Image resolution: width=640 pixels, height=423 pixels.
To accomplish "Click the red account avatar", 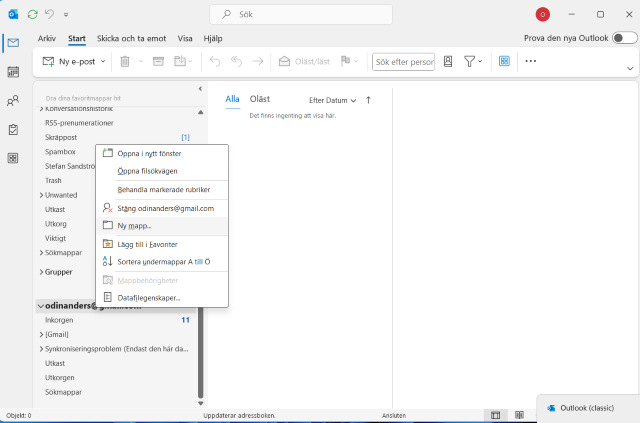I will pyautogui.click(x=543, y=14).
